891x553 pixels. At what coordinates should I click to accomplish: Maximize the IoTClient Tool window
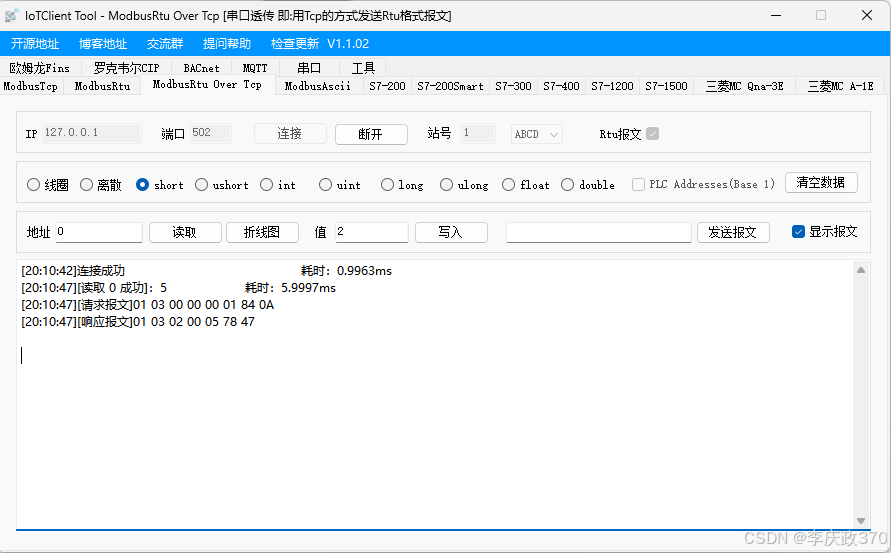(821, 15)
